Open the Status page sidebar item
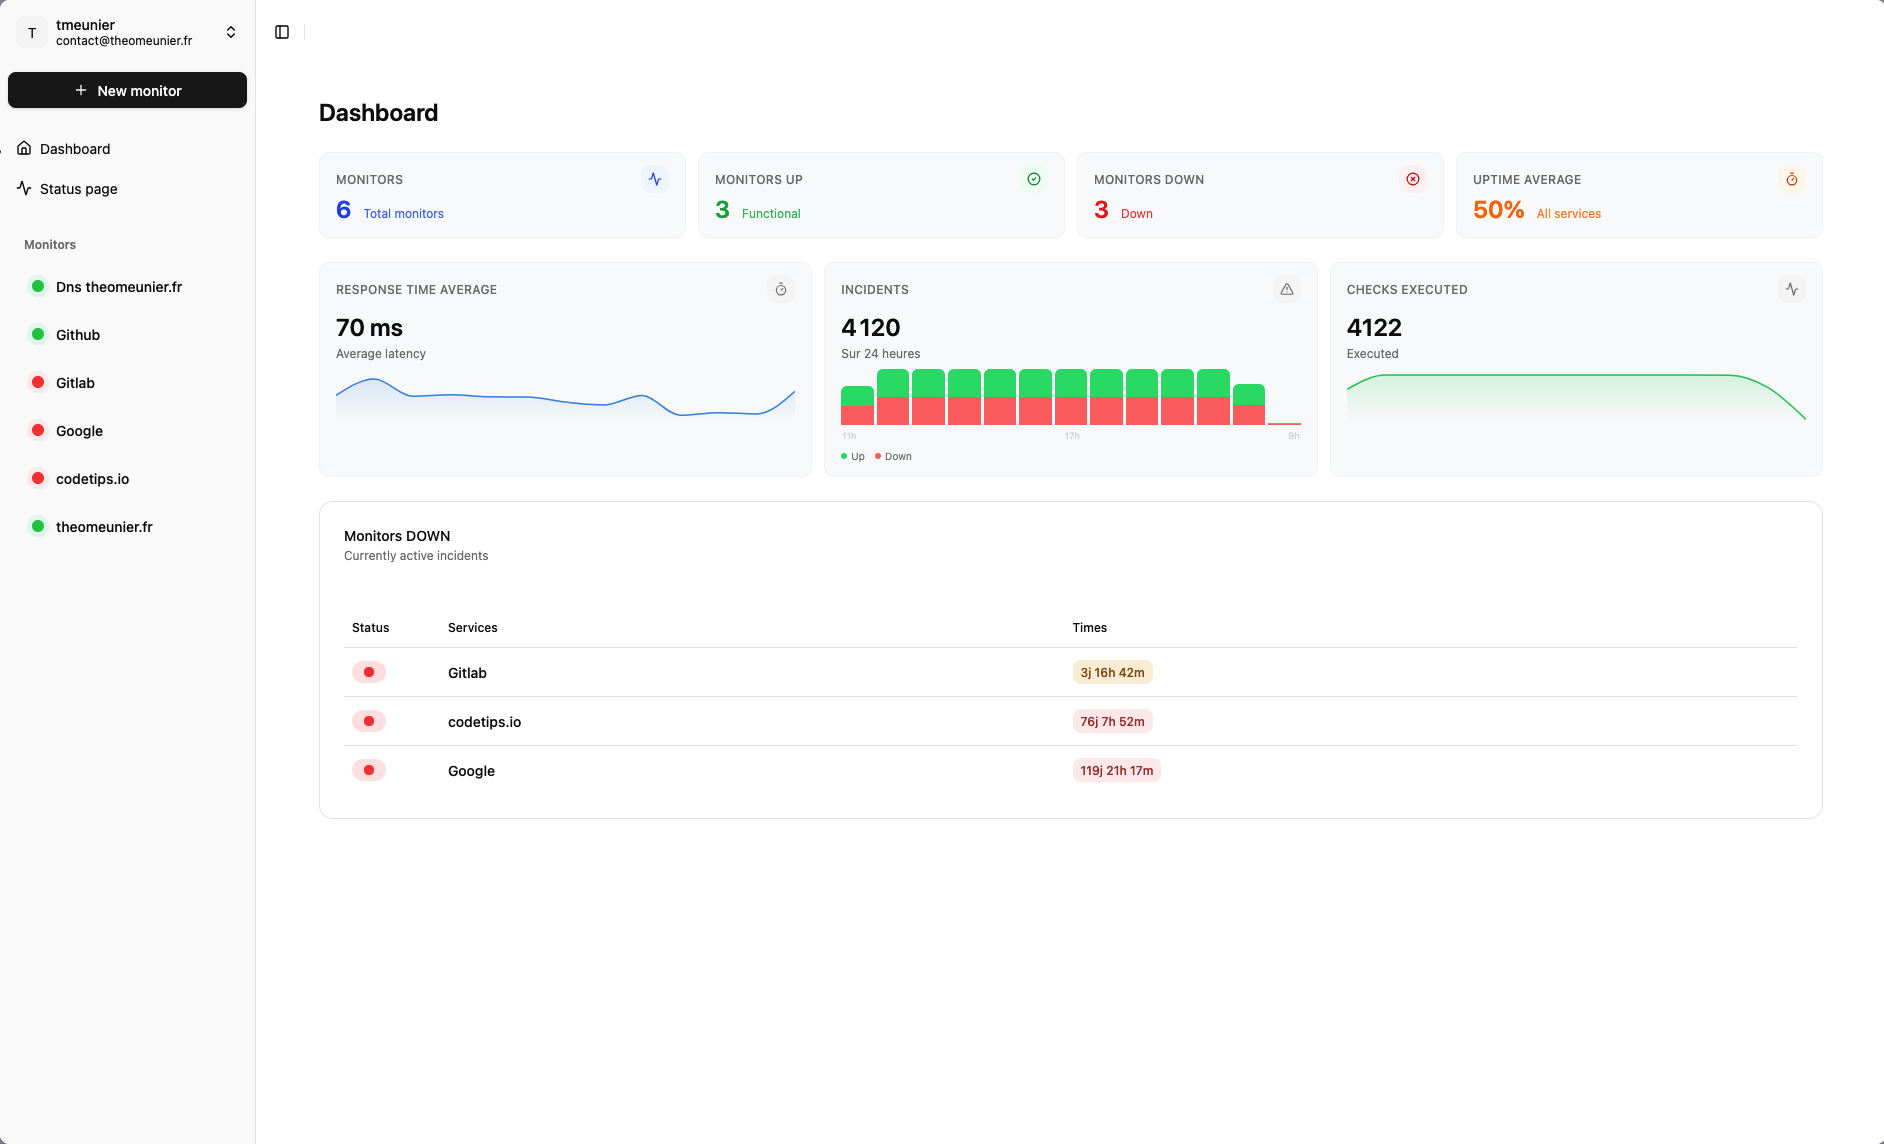Viewport: 1884px width, 1144px height. (x=127, y=188)
